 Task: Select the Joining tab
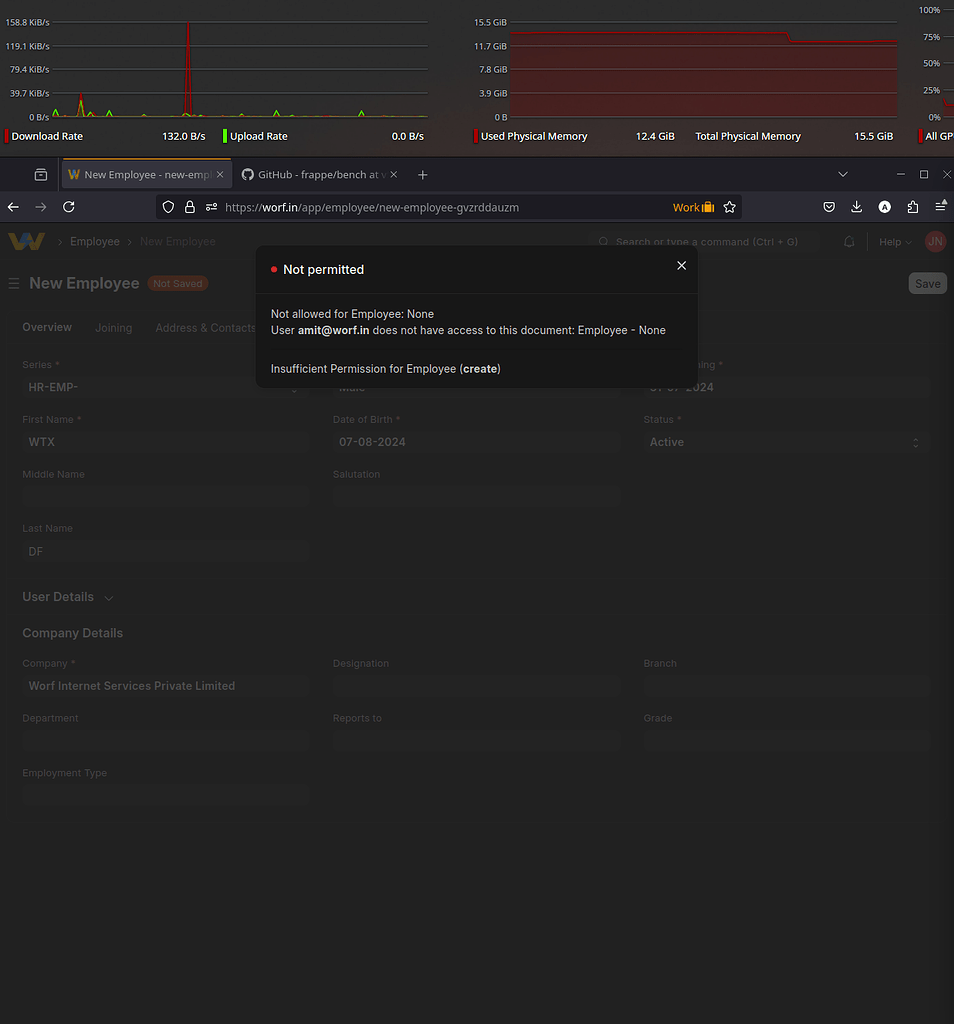(x=113, y=327)
